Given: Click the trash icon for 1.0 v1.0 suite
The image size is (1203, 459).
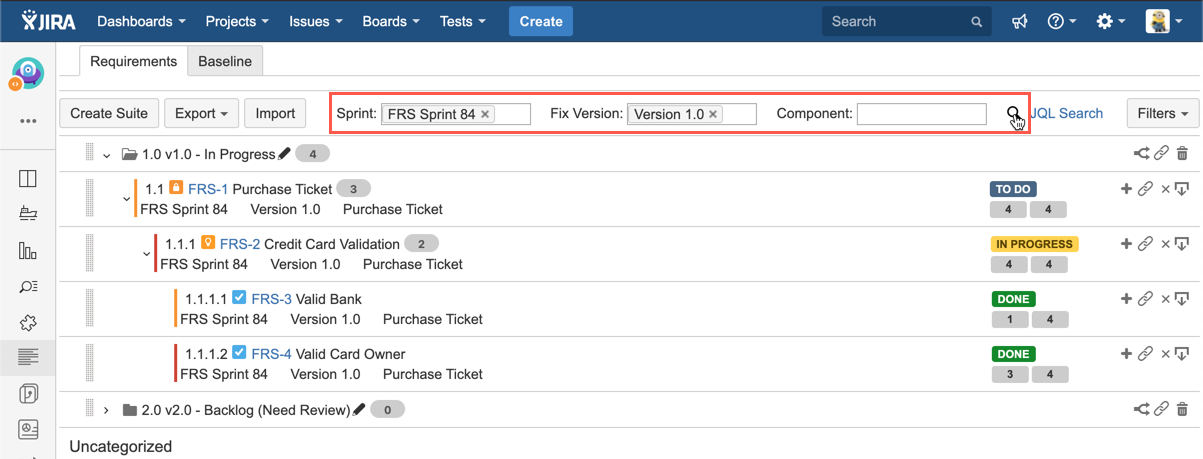Looking at the screenshot, I should click(x=1182, y=154).
